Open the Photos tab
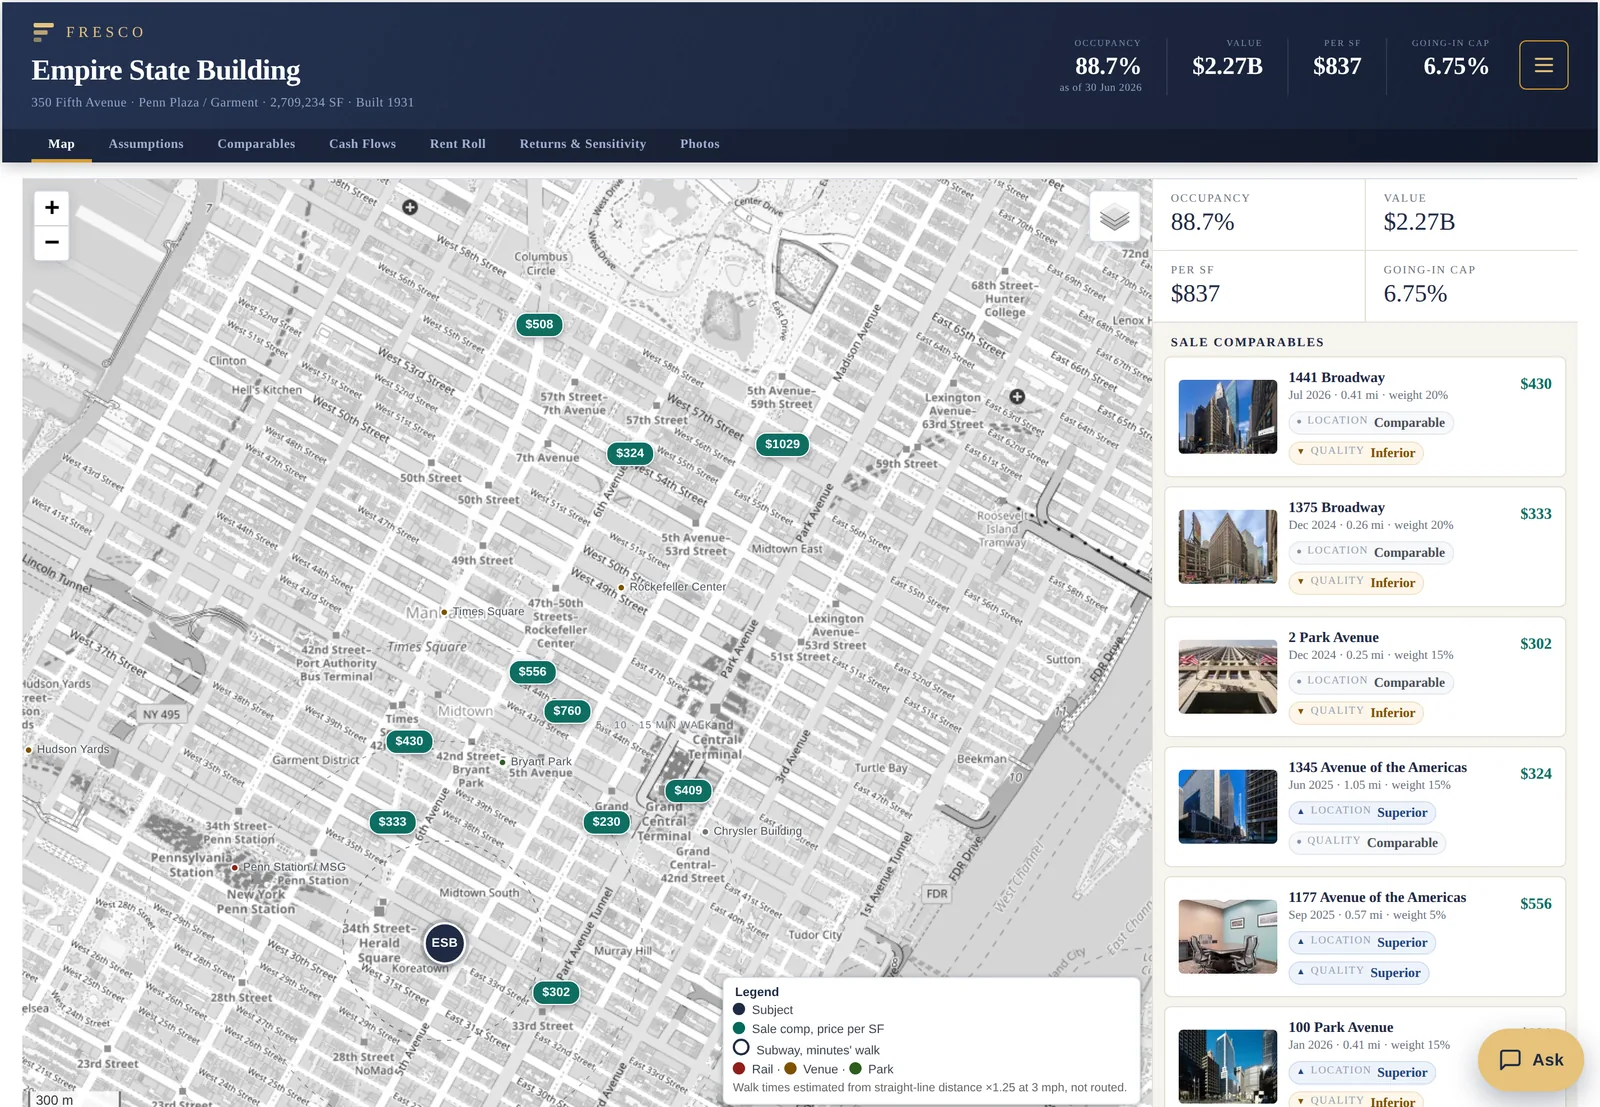This screenshot has width=1600, height=1107. [x=700, y=144]
